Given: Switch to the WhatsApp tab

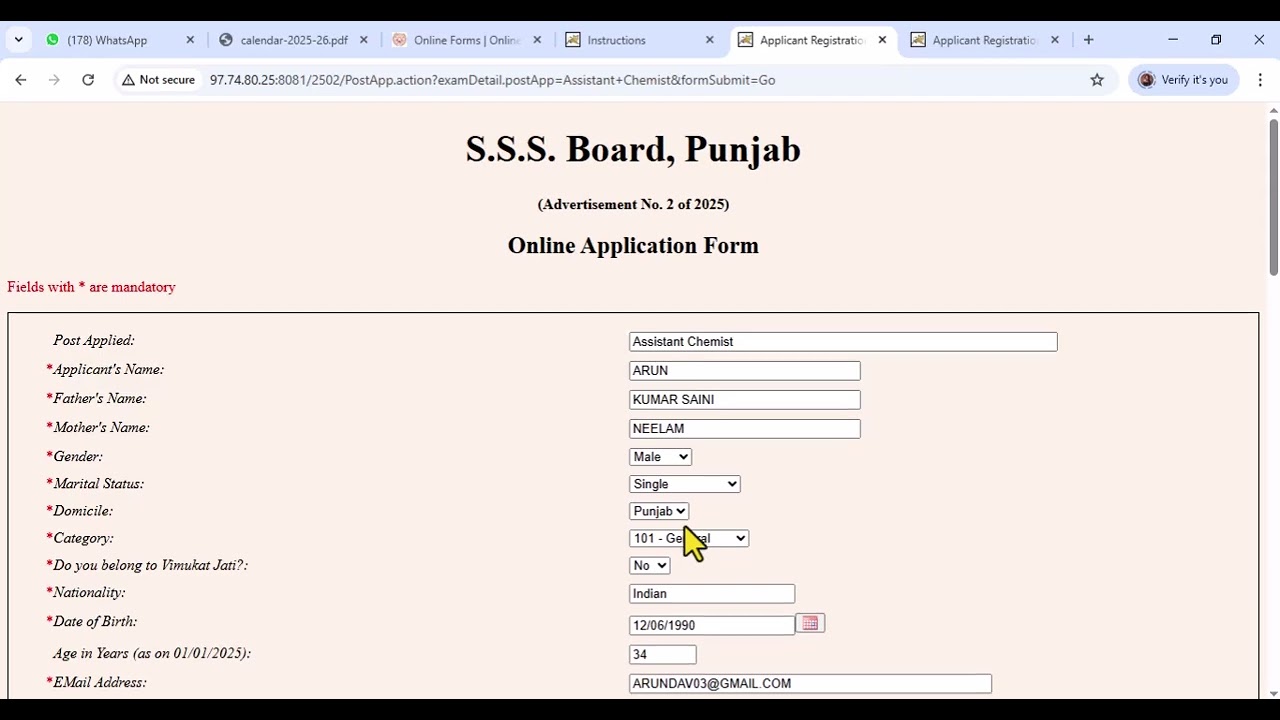Looking at the screenshot, I should [120, 40].
